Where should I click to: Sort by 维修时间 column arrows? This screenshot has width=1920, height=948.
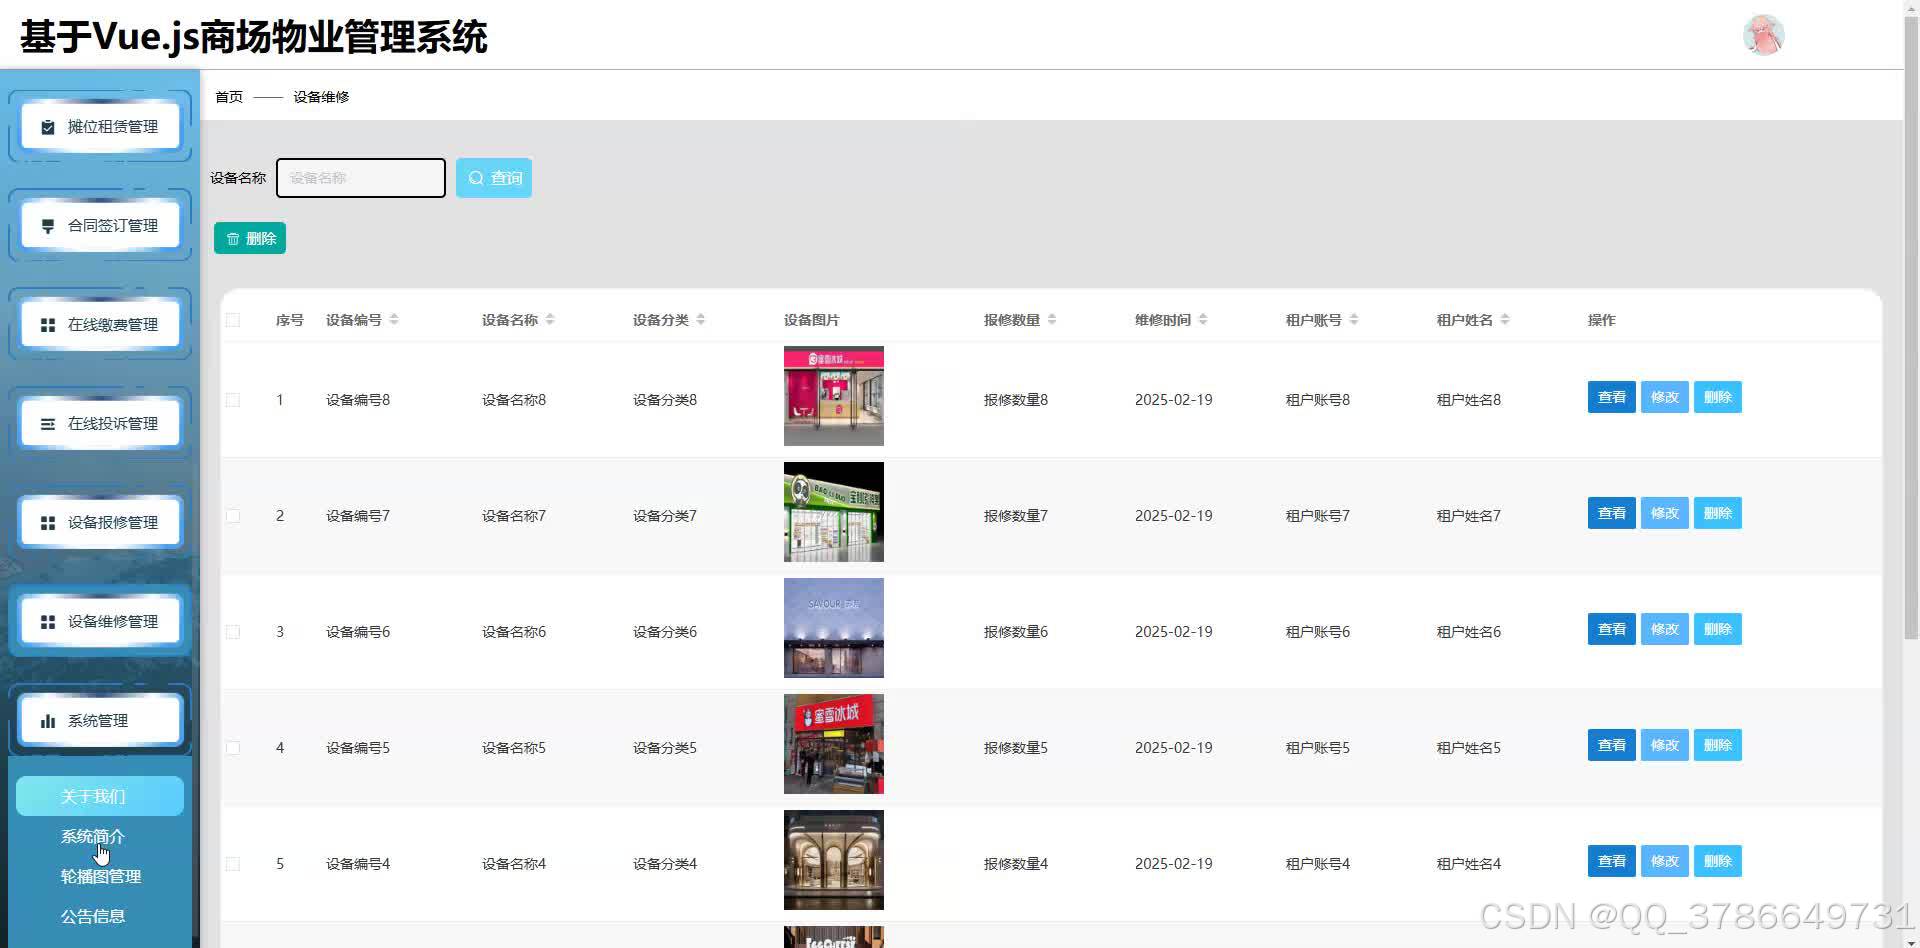[1203, 320]
